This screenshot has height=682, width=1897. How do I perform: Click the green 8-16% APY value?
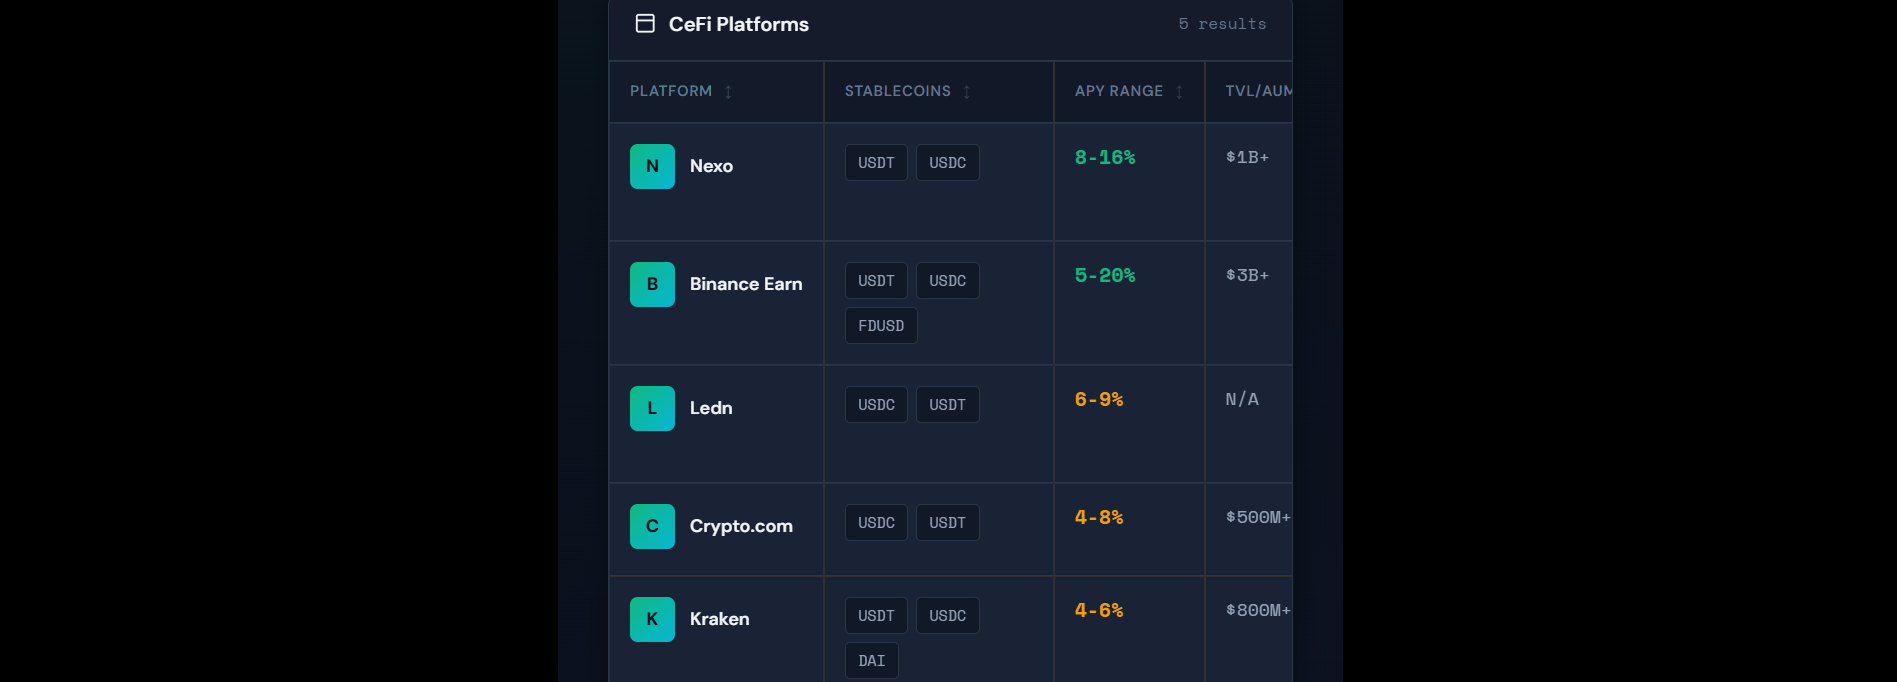click(x=1105, y=157)
